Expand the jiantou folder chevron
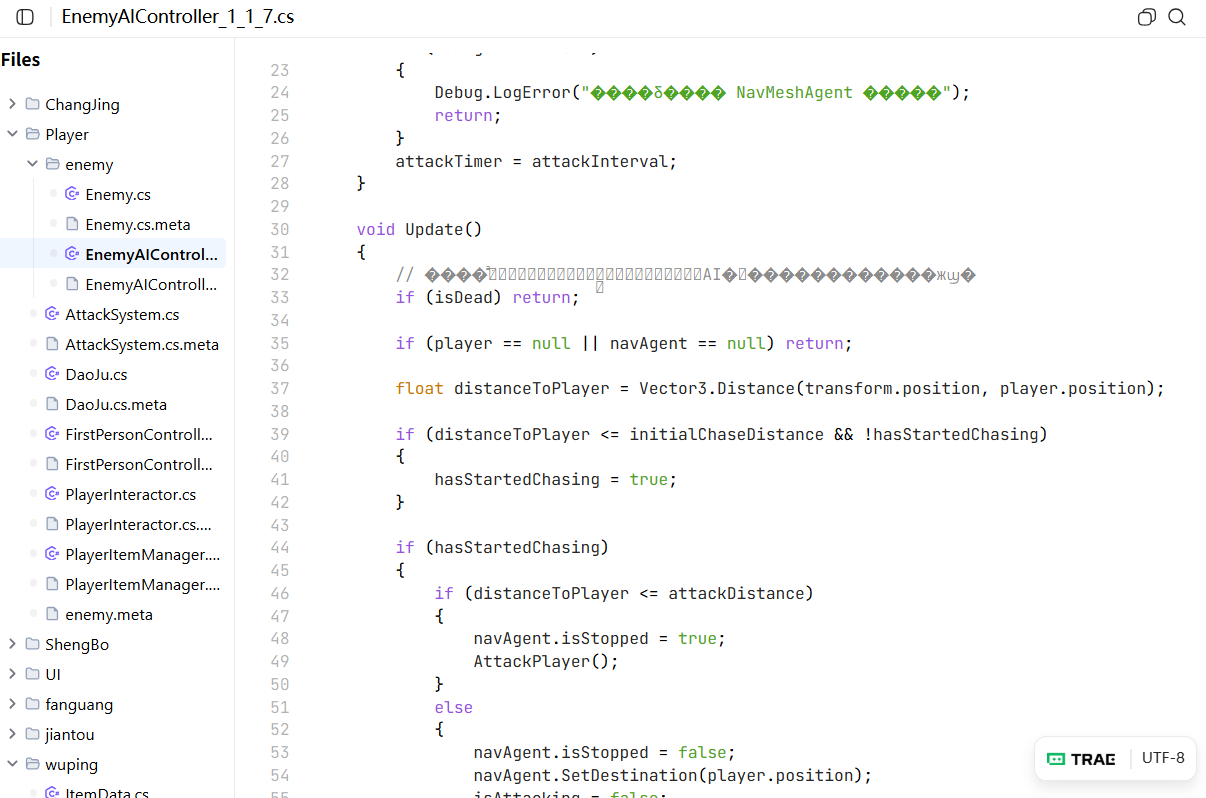 point(12,734)
